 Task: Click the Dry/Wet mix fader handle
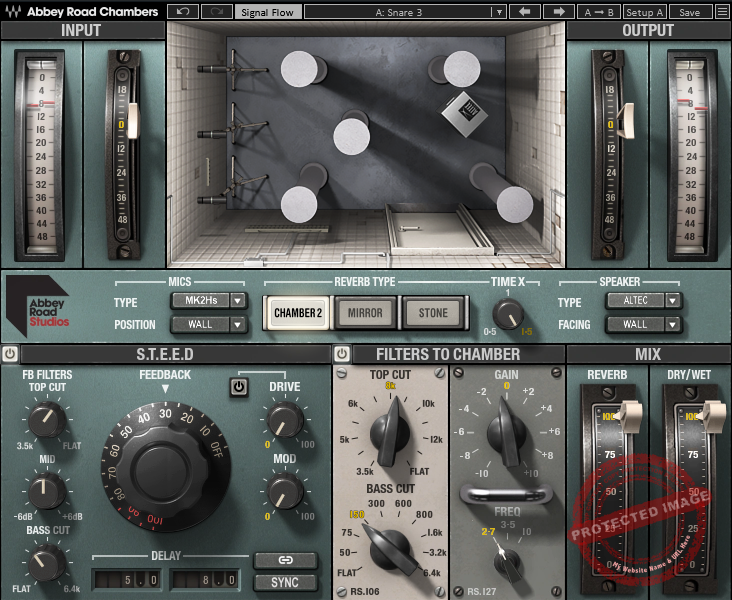point(711,416)
